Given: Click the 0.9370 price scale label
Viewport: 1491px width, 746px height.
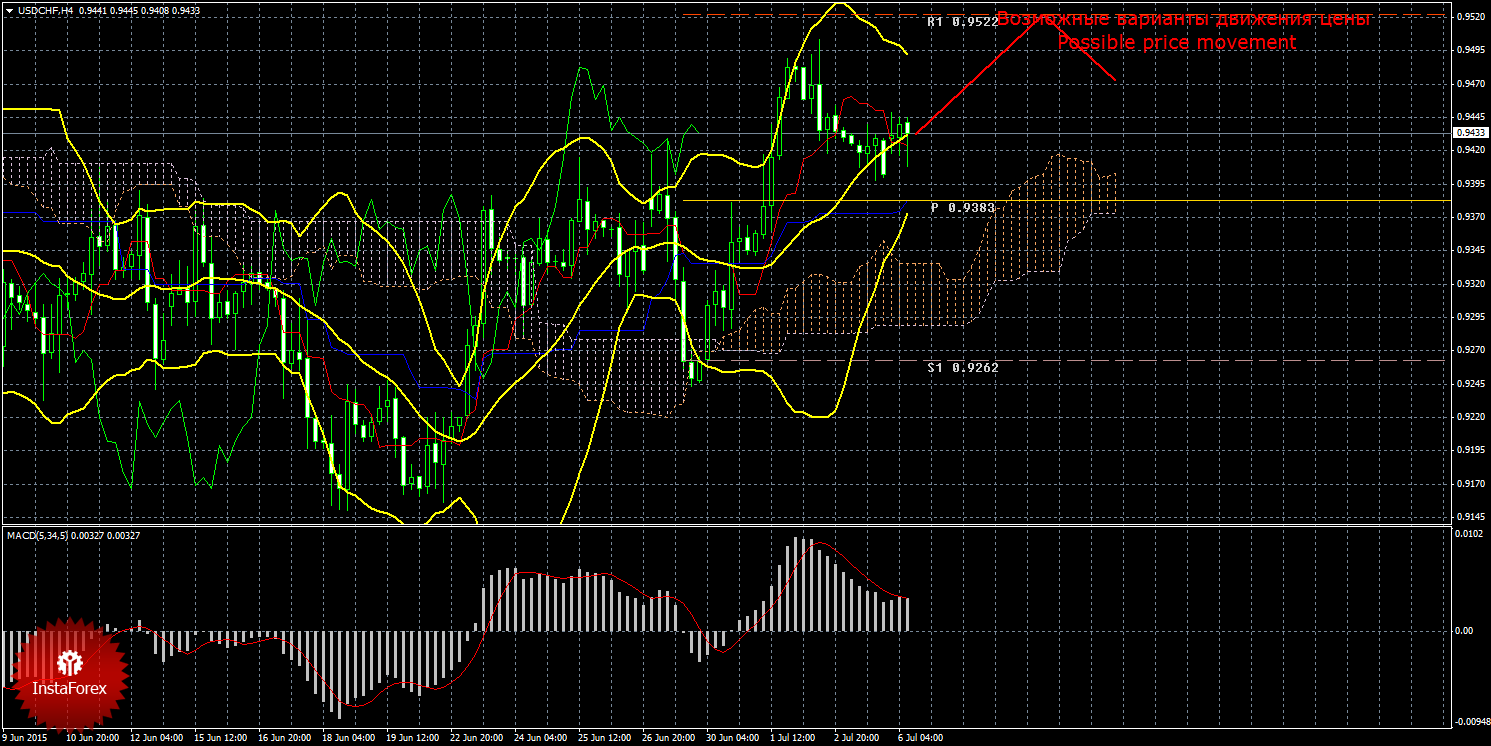Looking at the screenshot, I should coord(1468,217).
